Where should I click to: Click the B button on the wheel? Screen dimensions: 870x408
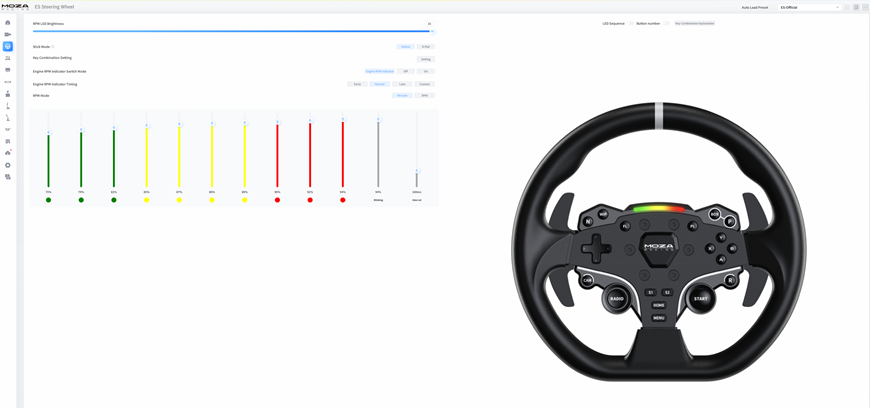pos(732,248)
